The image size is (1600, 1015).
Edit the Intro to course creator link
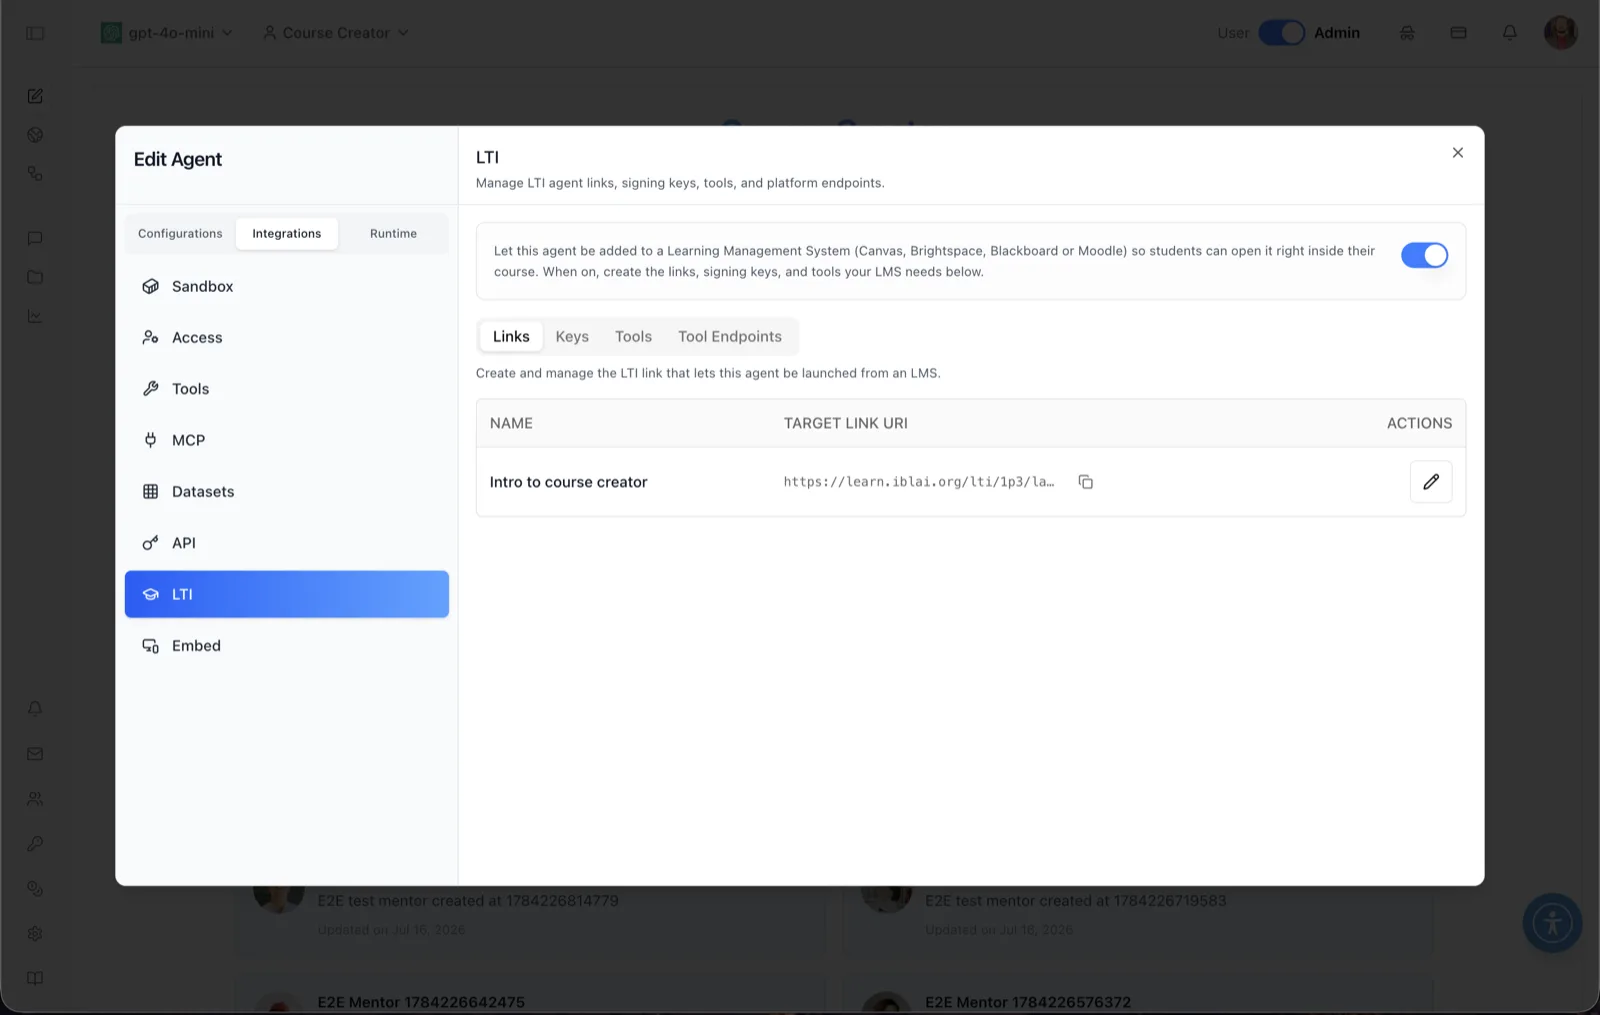(1431, 482)
